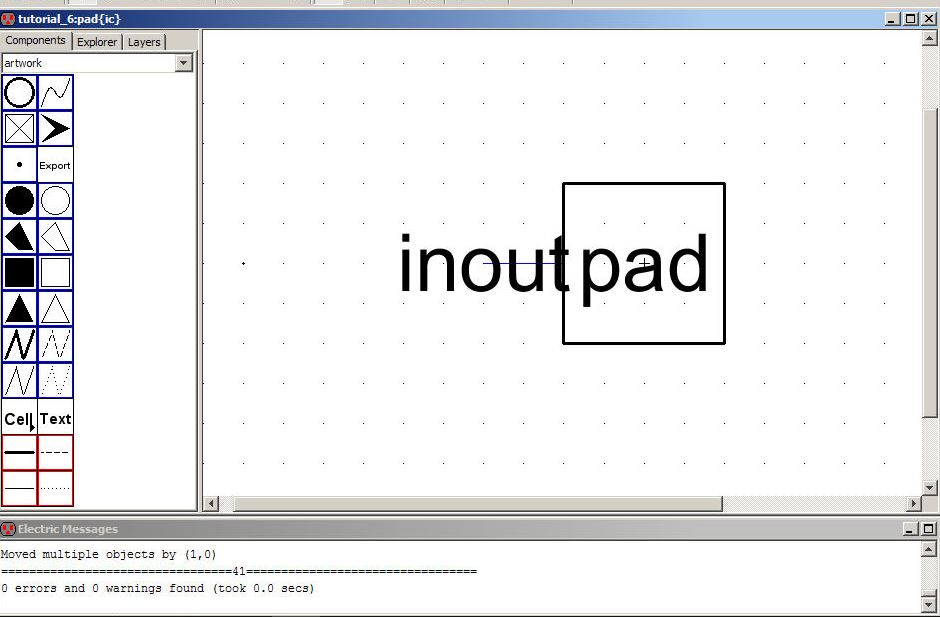The width and height of the screenshot is (940, 617).
Task: Pick the crossed box component
Action: click(x=19, y=129)
